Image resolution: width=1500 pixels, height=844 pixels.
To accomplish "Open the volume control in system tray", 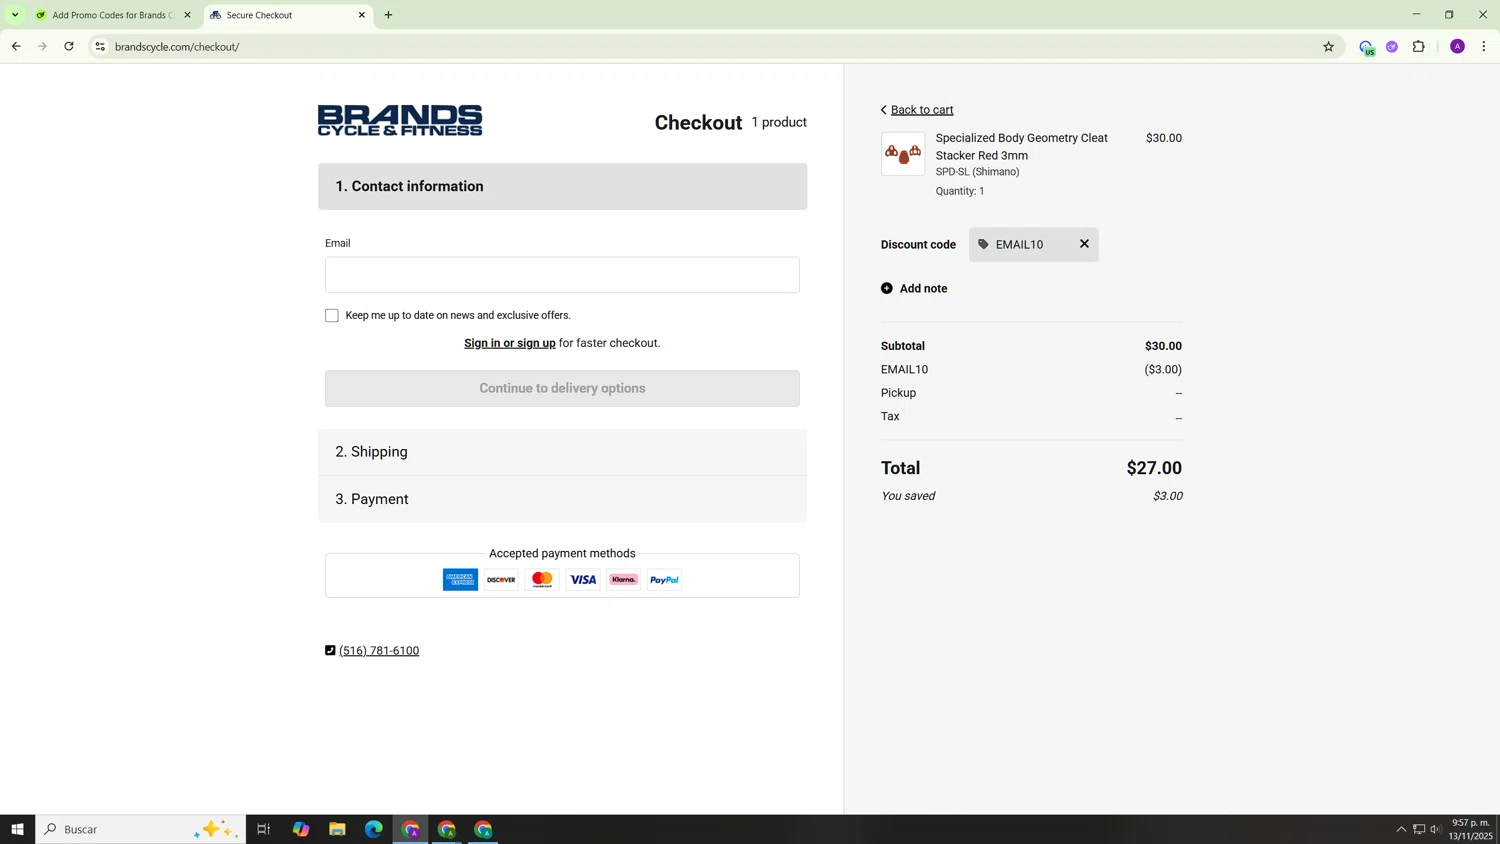I will pos(1436,829).
